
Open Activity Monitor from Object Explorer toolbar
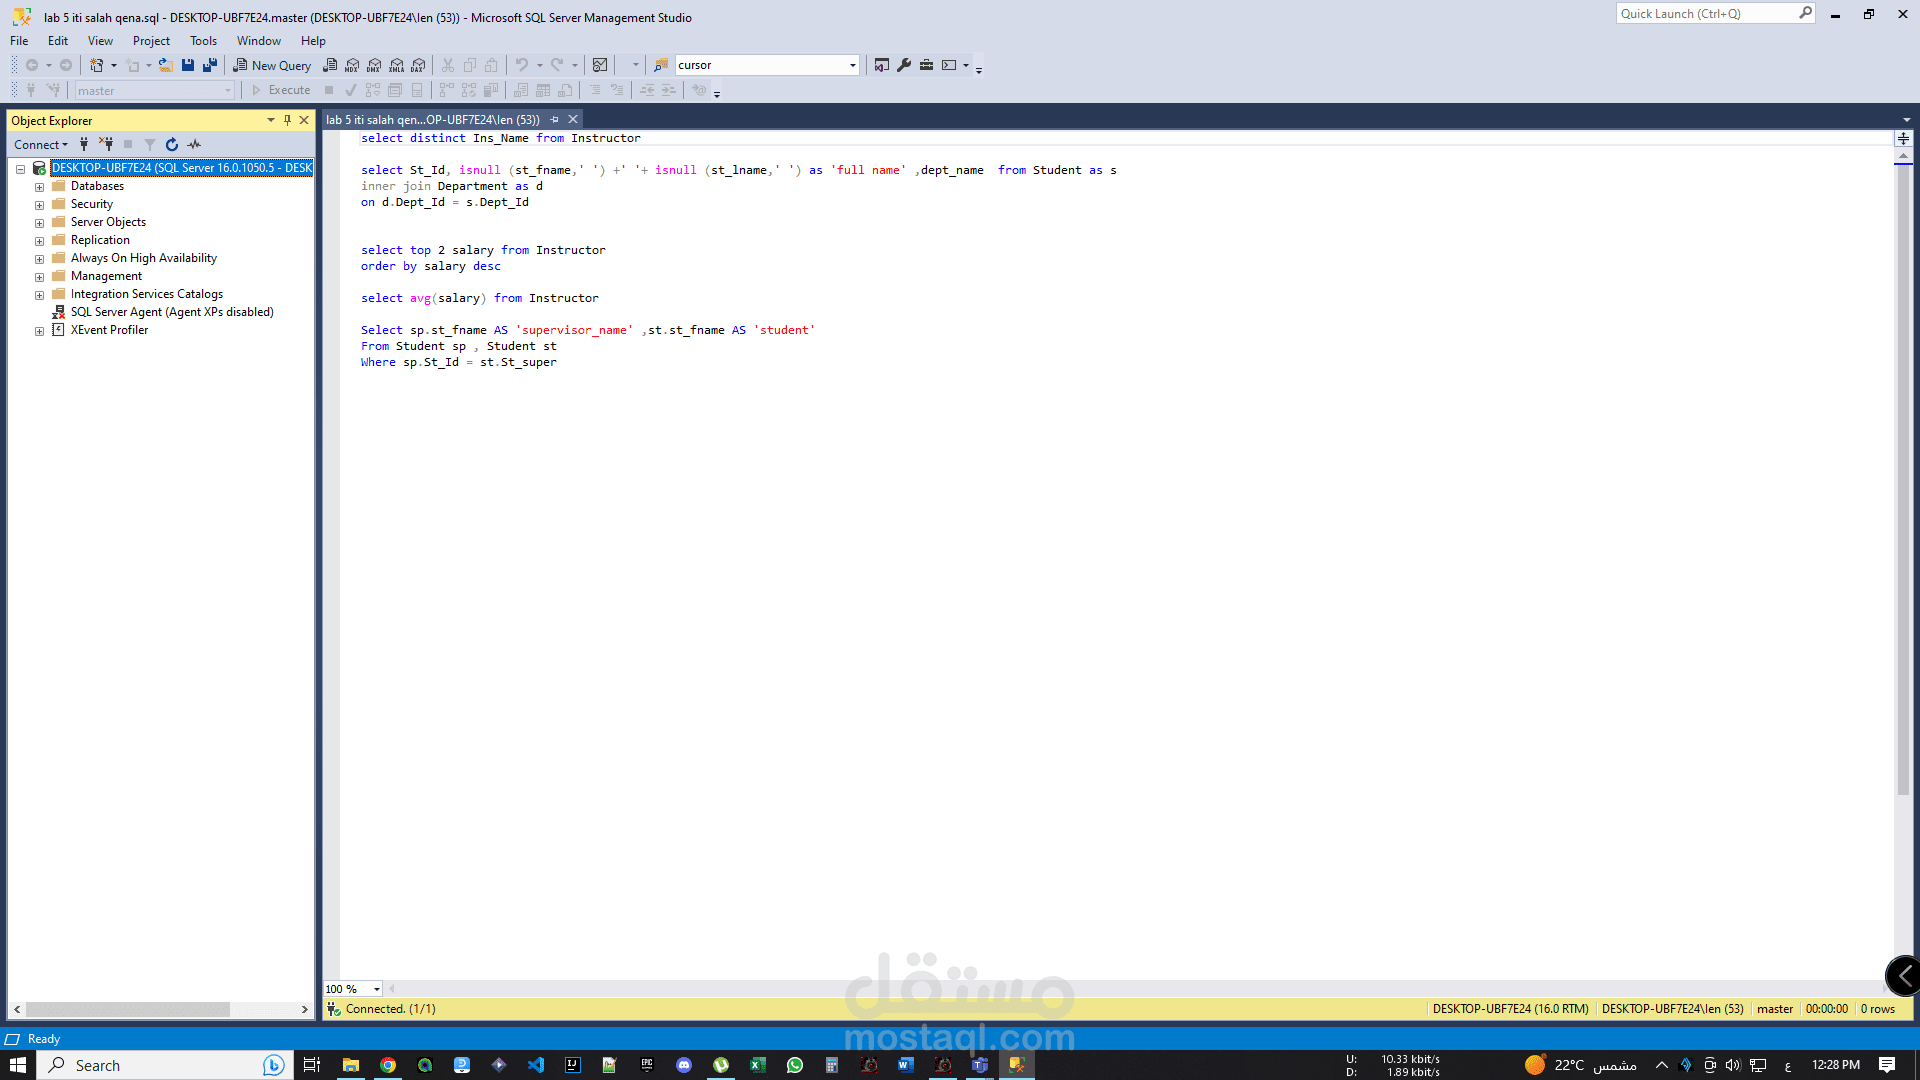(194, 145)
